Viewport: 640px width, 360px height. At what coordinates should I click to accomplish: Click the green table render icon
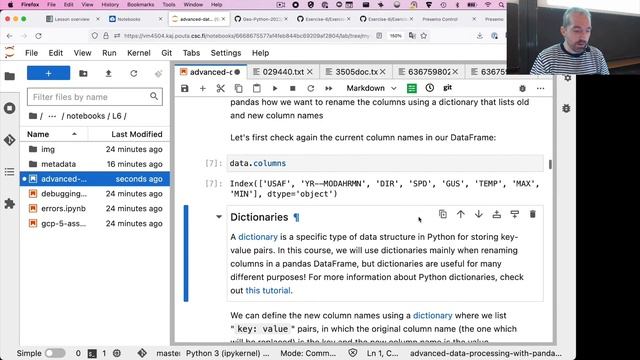click(412, 88)
